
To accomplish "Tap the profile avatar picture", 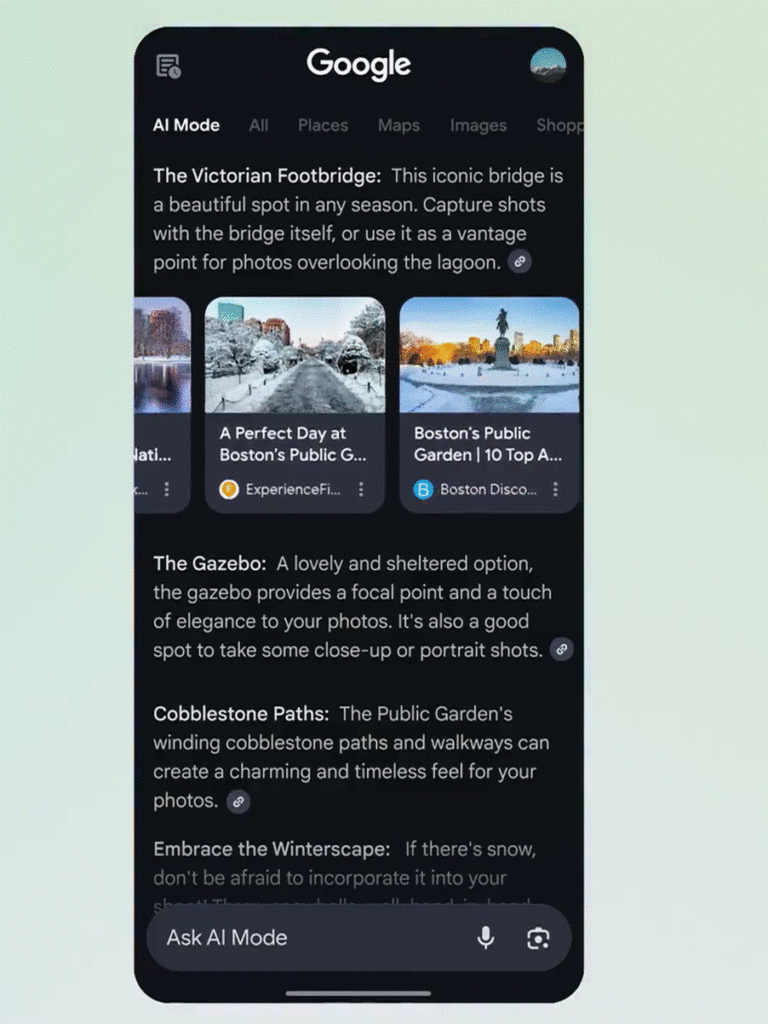I will (x=547, y=65).
